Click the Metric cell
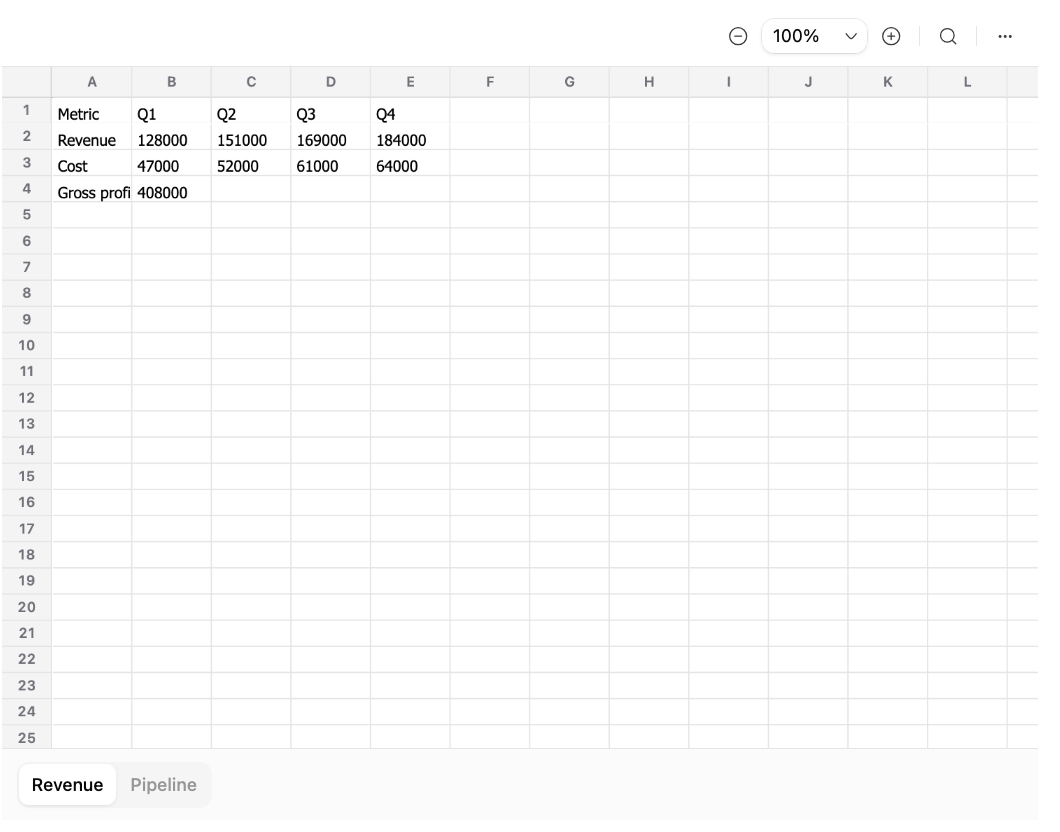The width and height of the screenshot is (1060, 832). coord(92,111)
